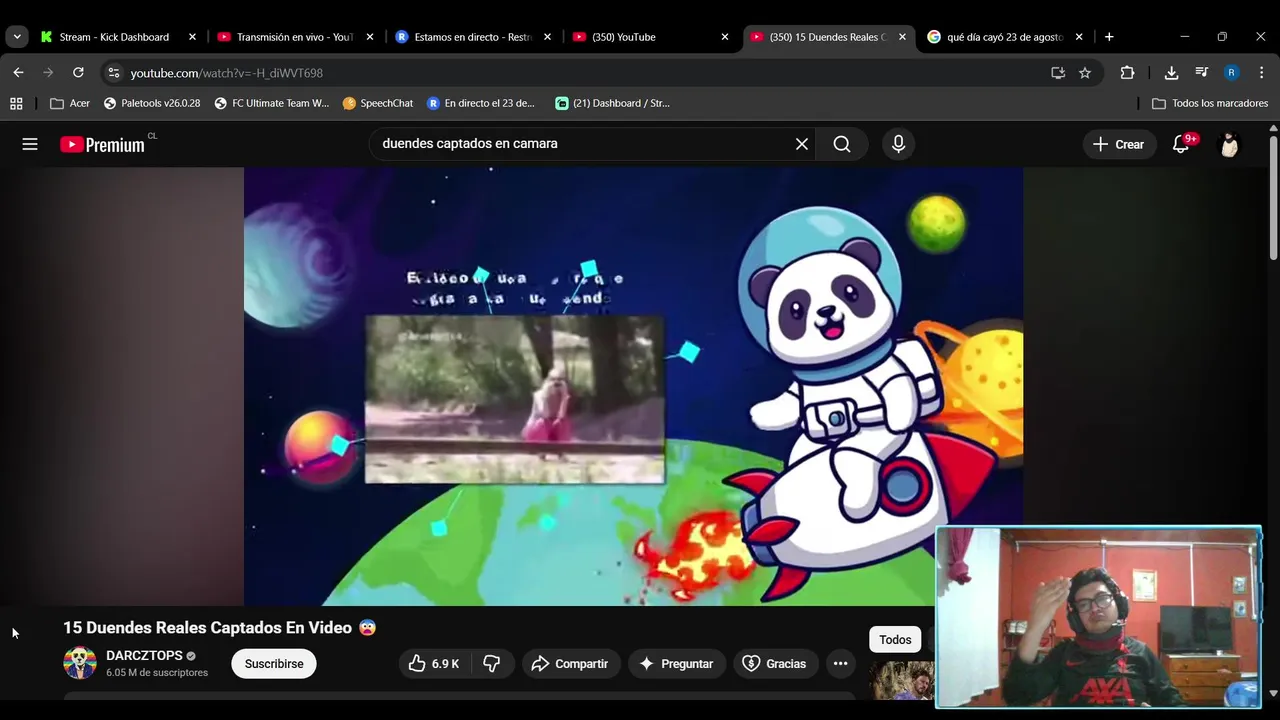Viewport: 1280px width, 720px height.
Task: Open the Chrome profile avatar
Action: (x=1231, y=73)
